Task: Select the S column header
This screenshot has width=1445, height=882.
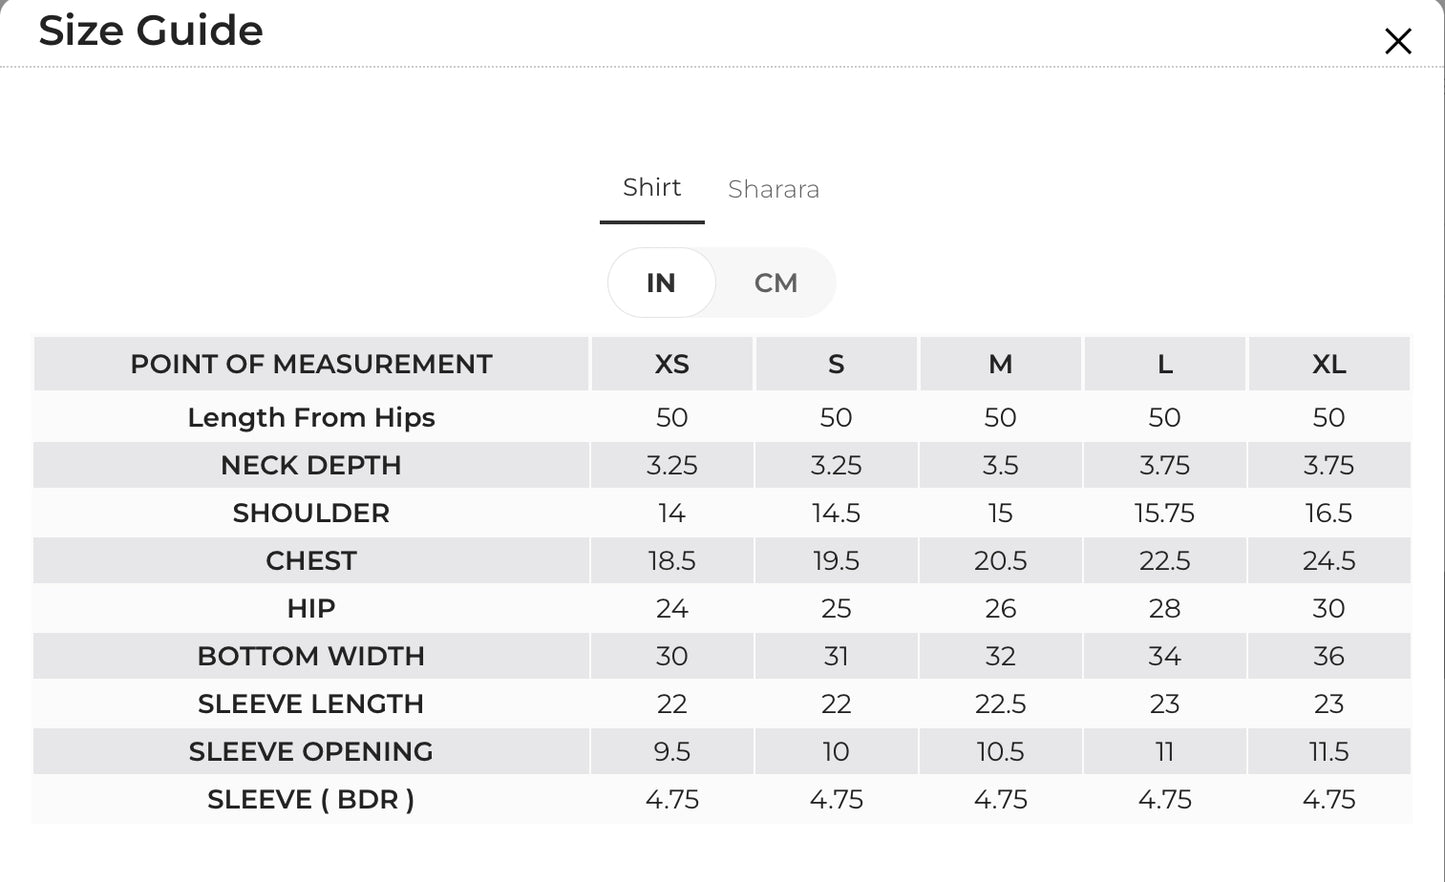Action: (x=836, y=364)
